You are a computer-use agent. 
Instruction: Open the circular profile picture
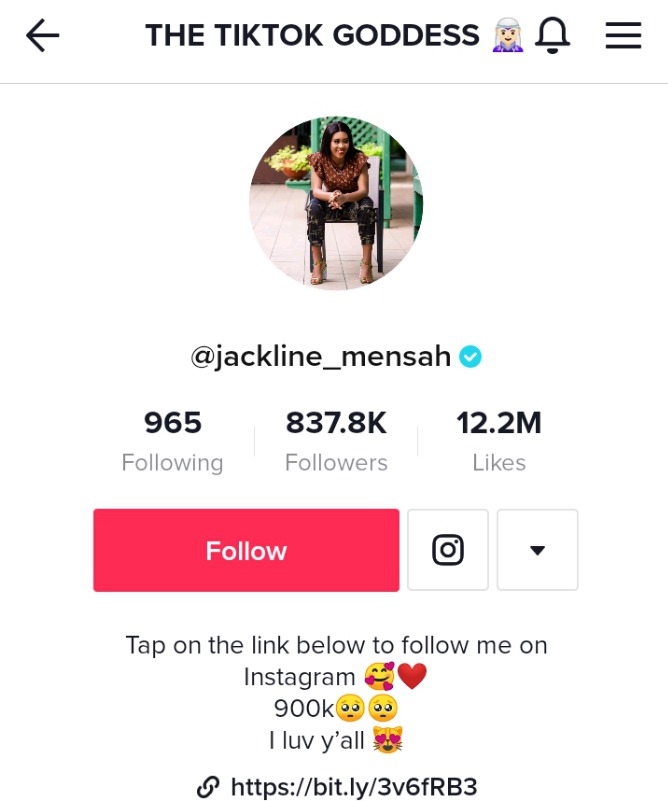(336, 203)
